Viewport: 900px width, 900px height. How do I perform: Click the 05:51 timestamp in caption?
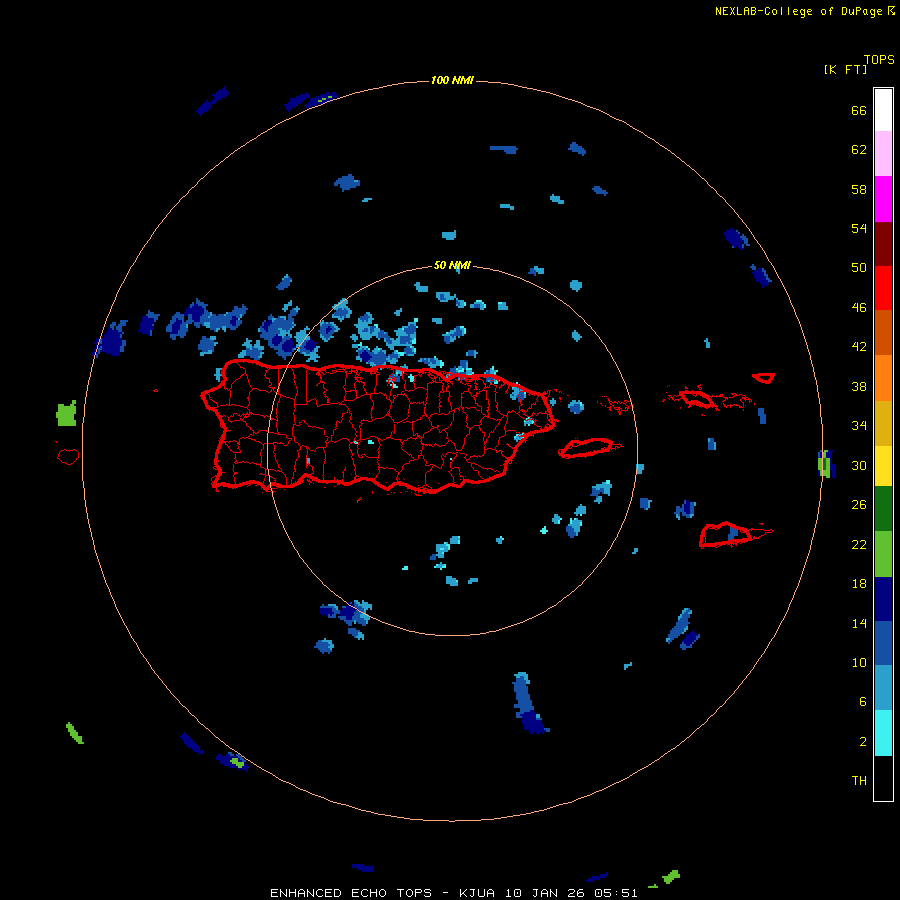click(617, 893)
